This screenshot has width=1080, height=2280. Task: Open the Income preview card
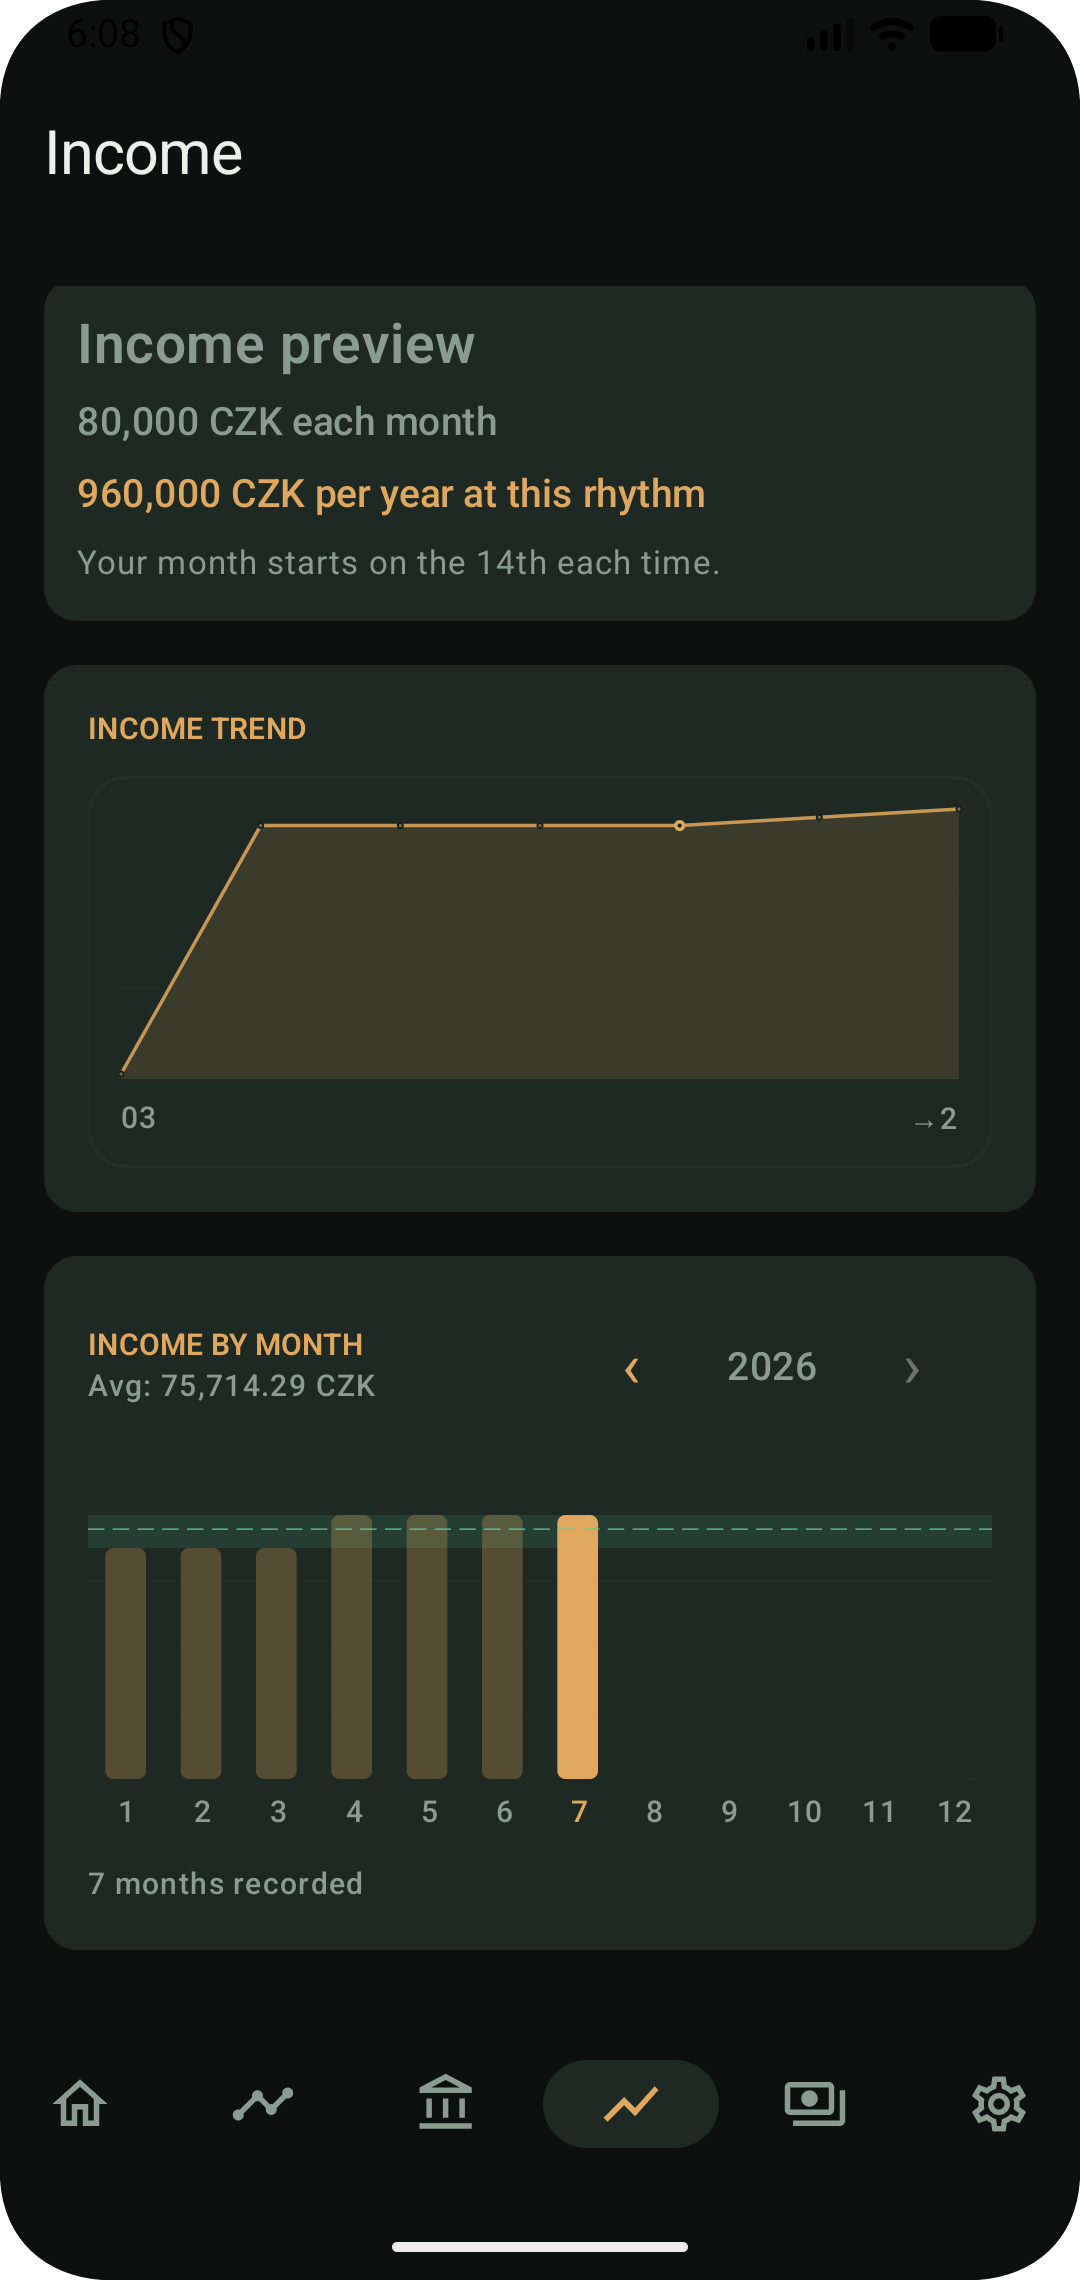point(540,453)
